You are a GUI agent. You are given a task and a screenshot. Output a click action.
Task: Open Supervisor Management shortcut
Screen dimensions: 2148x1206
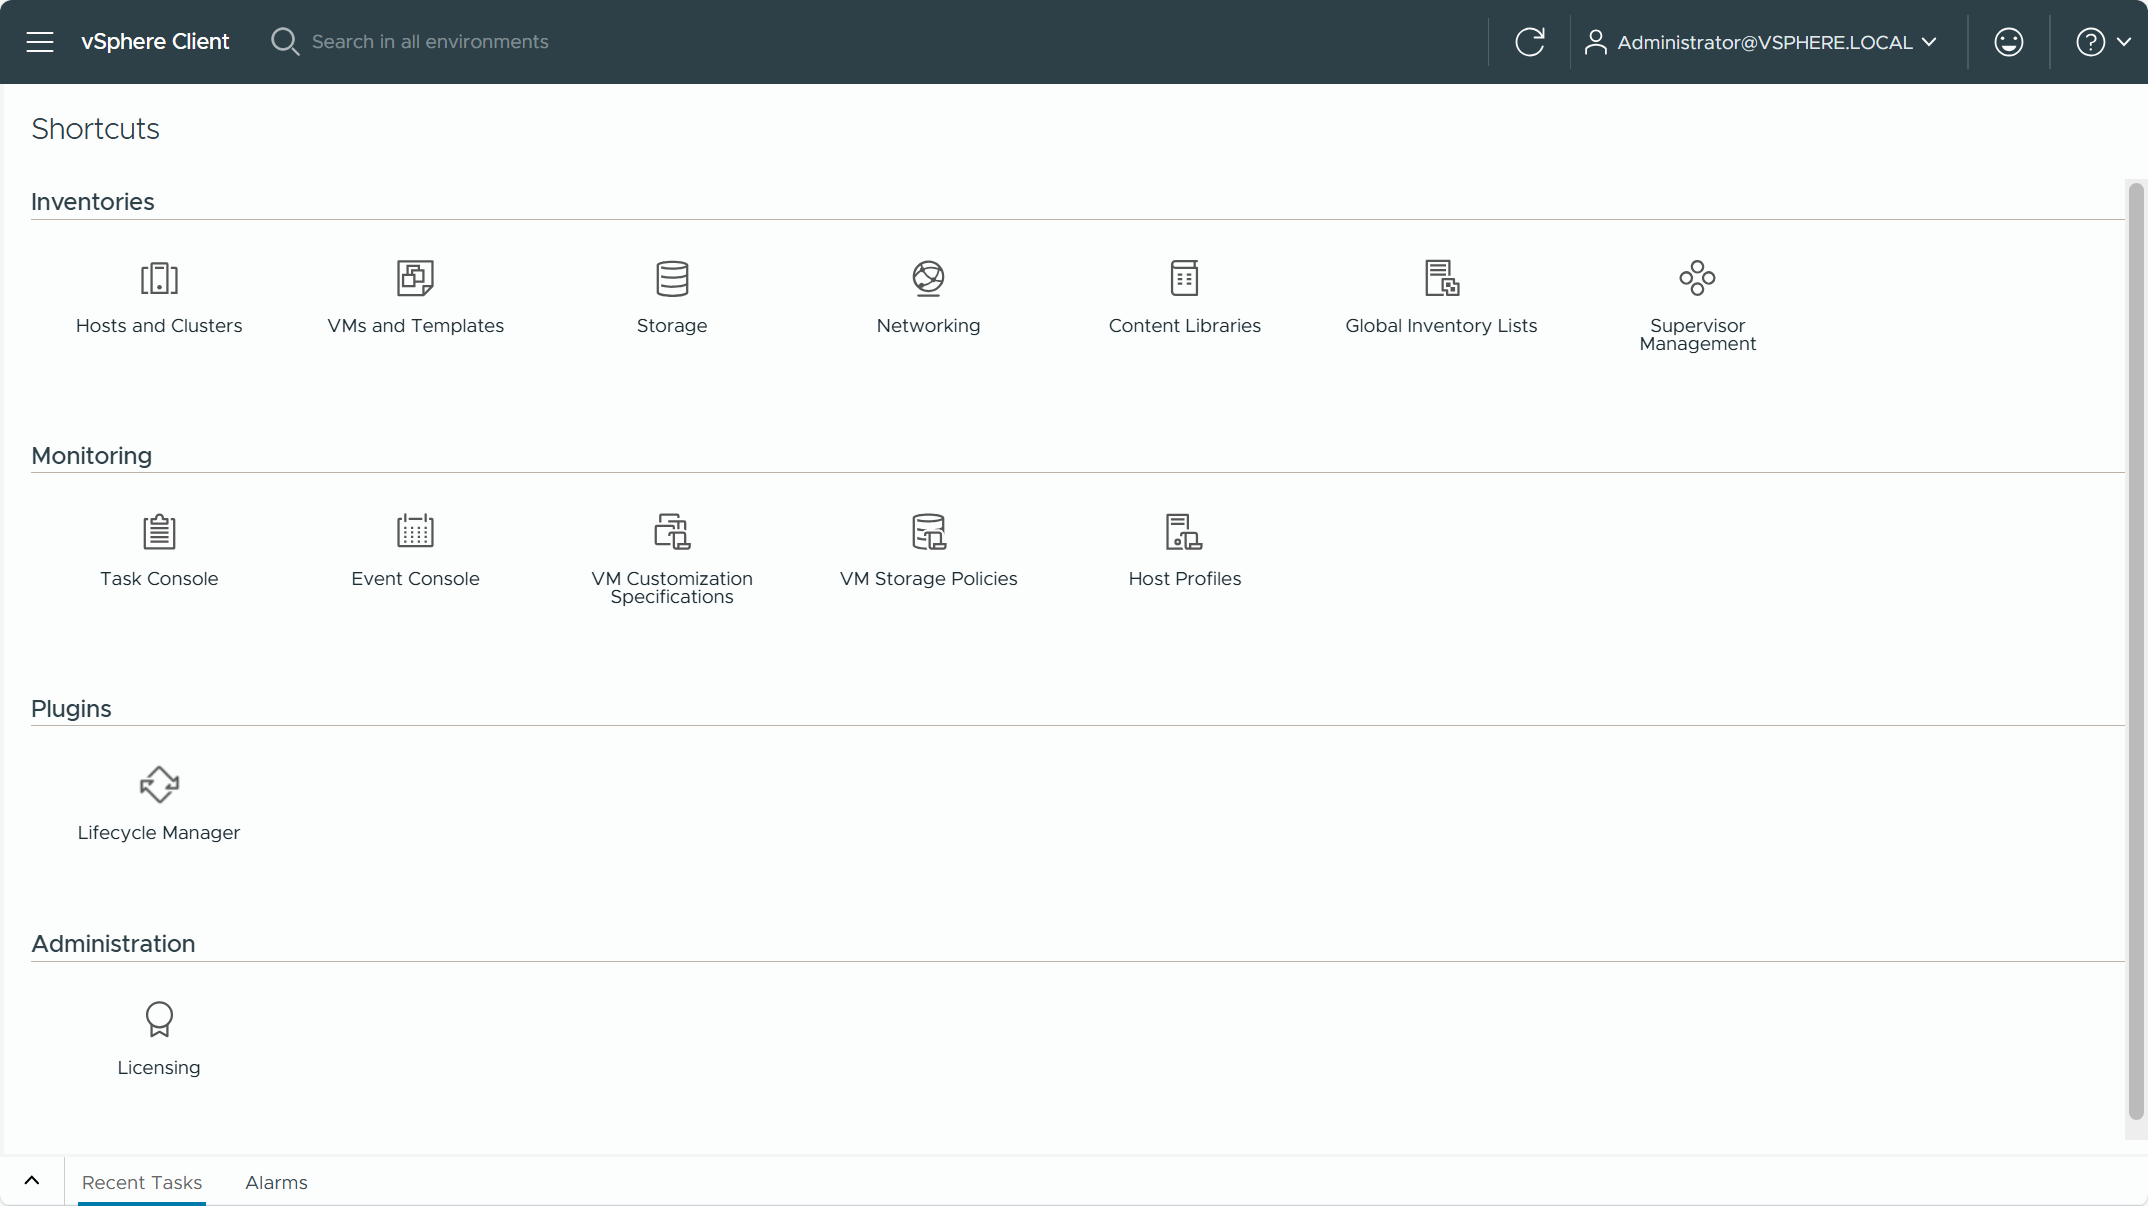pos(1697,303)
